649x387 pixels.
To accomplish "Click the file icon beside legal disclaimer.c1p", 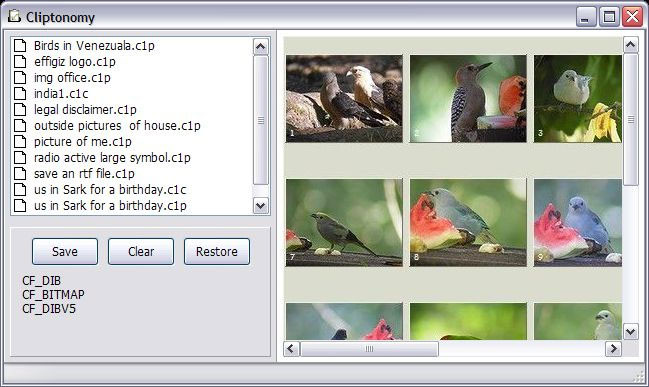I will [20, 109].
